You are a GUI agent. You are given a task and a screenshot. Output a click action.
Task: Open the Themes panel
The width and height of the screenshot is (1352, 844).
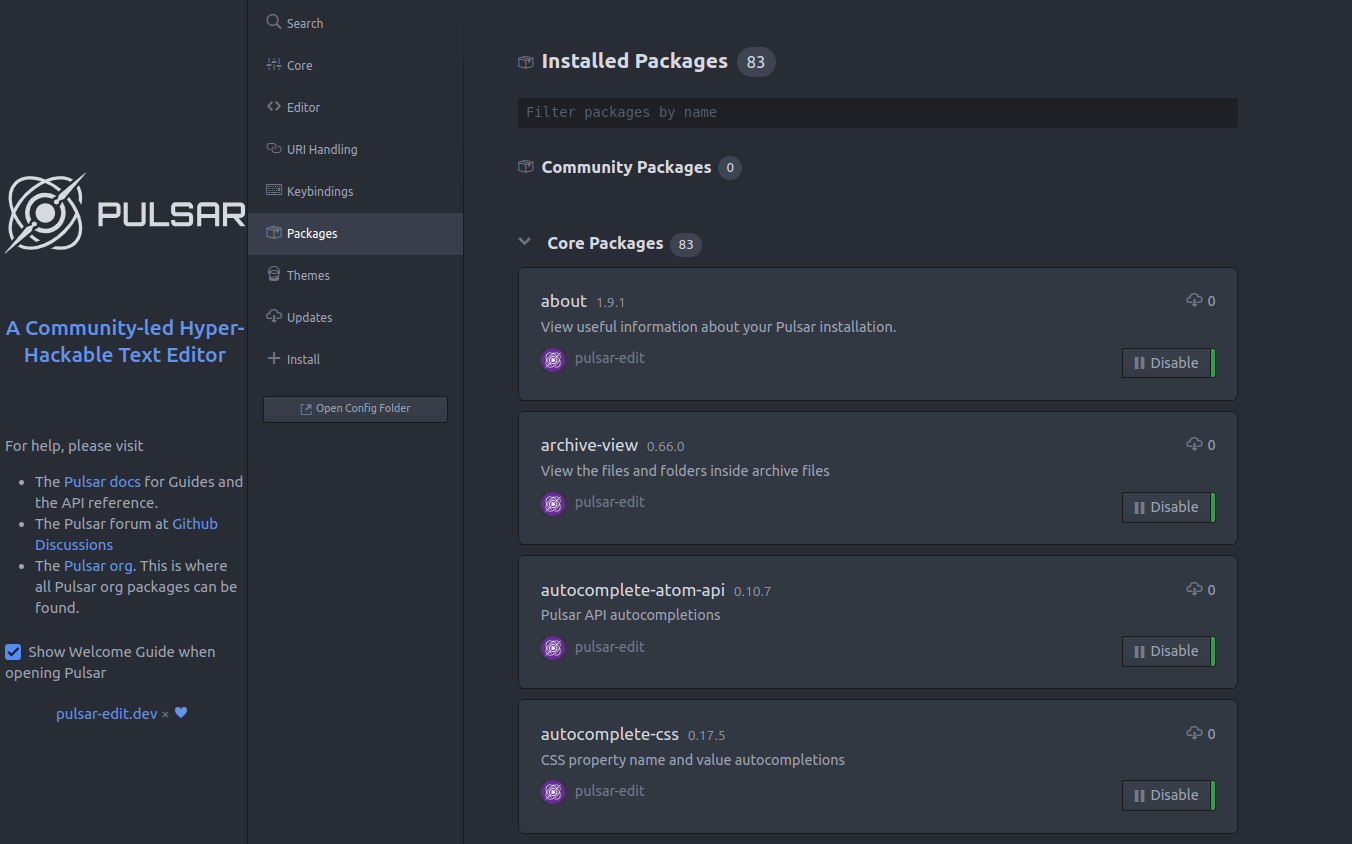click(x=355, y=275)
